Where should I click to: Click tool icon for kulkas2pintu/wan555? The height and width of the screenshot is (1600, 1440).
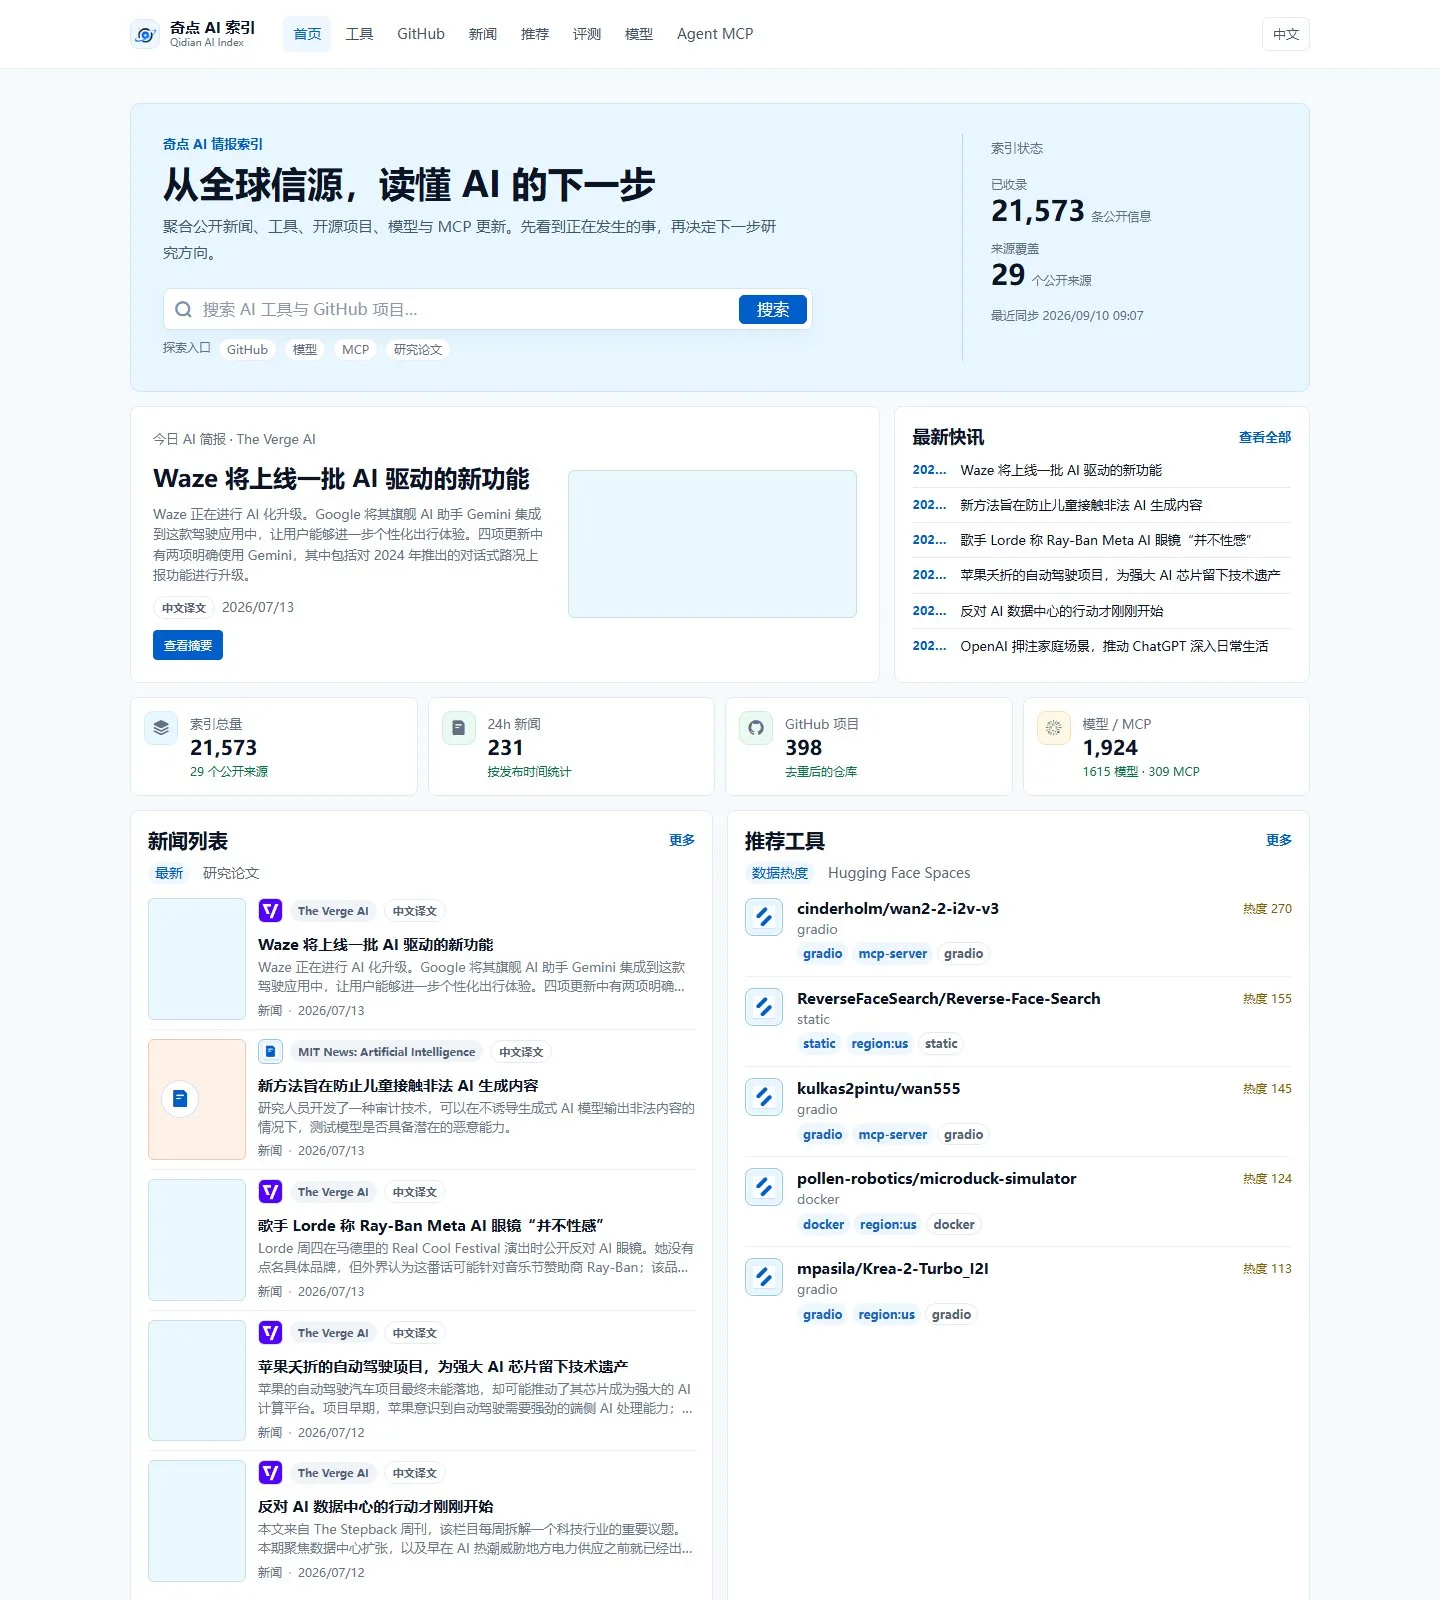pyautogui.click(x=764, y=1097)
